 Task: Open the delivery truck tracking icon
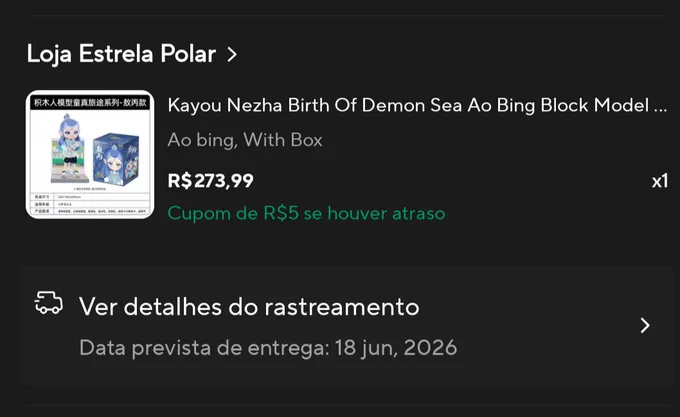pos(49,303)
